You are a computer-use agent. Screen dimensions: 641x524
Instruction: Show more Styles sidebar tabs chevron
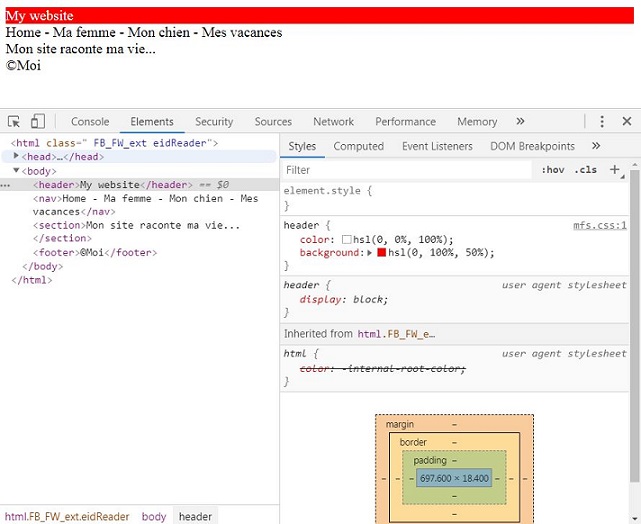596,146
